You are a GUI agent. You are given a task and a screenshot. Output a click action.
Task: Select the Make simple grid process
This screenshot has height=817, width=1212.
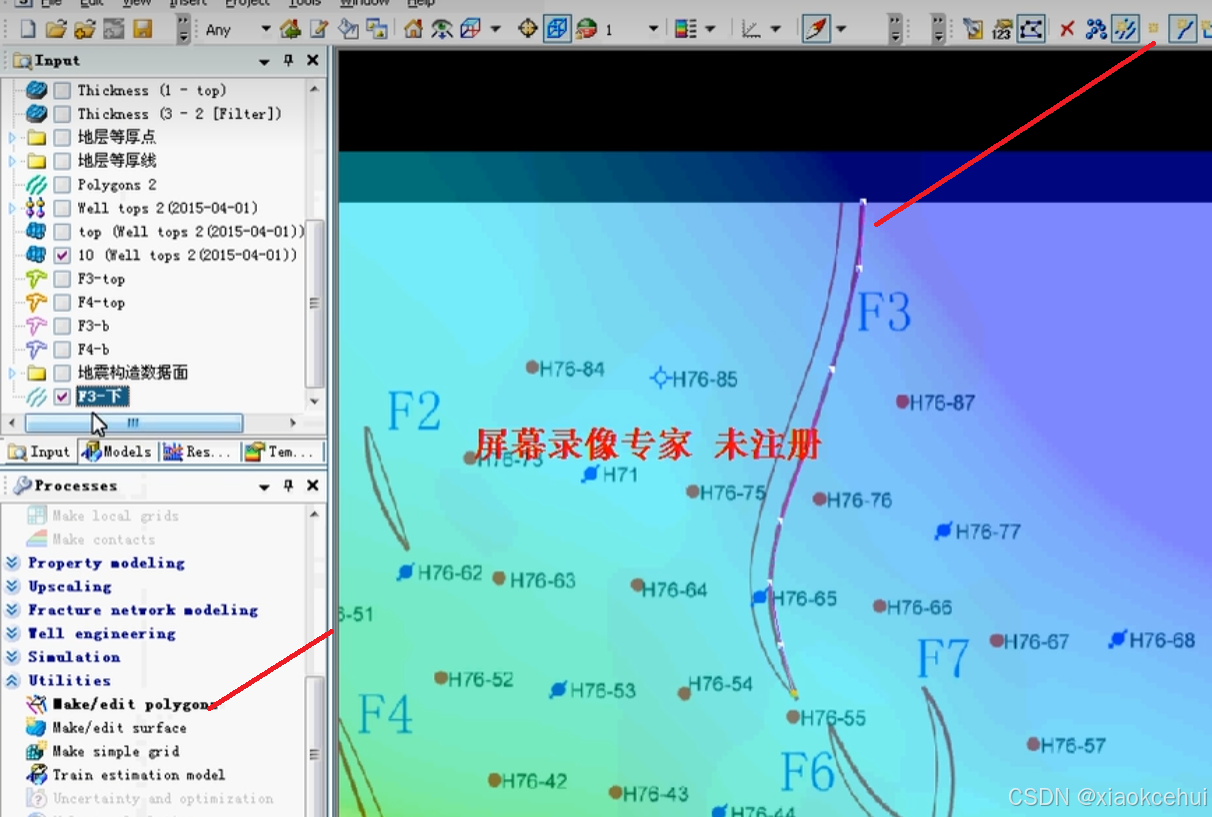coord(115,751)
